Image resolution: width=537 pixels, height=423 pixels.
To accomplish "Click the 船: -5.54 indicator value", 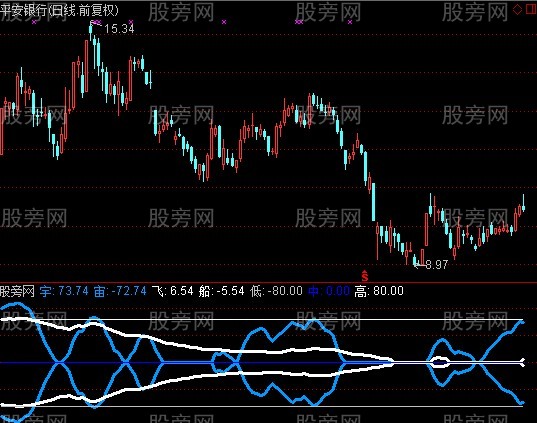I will click(x=222, y=291).
